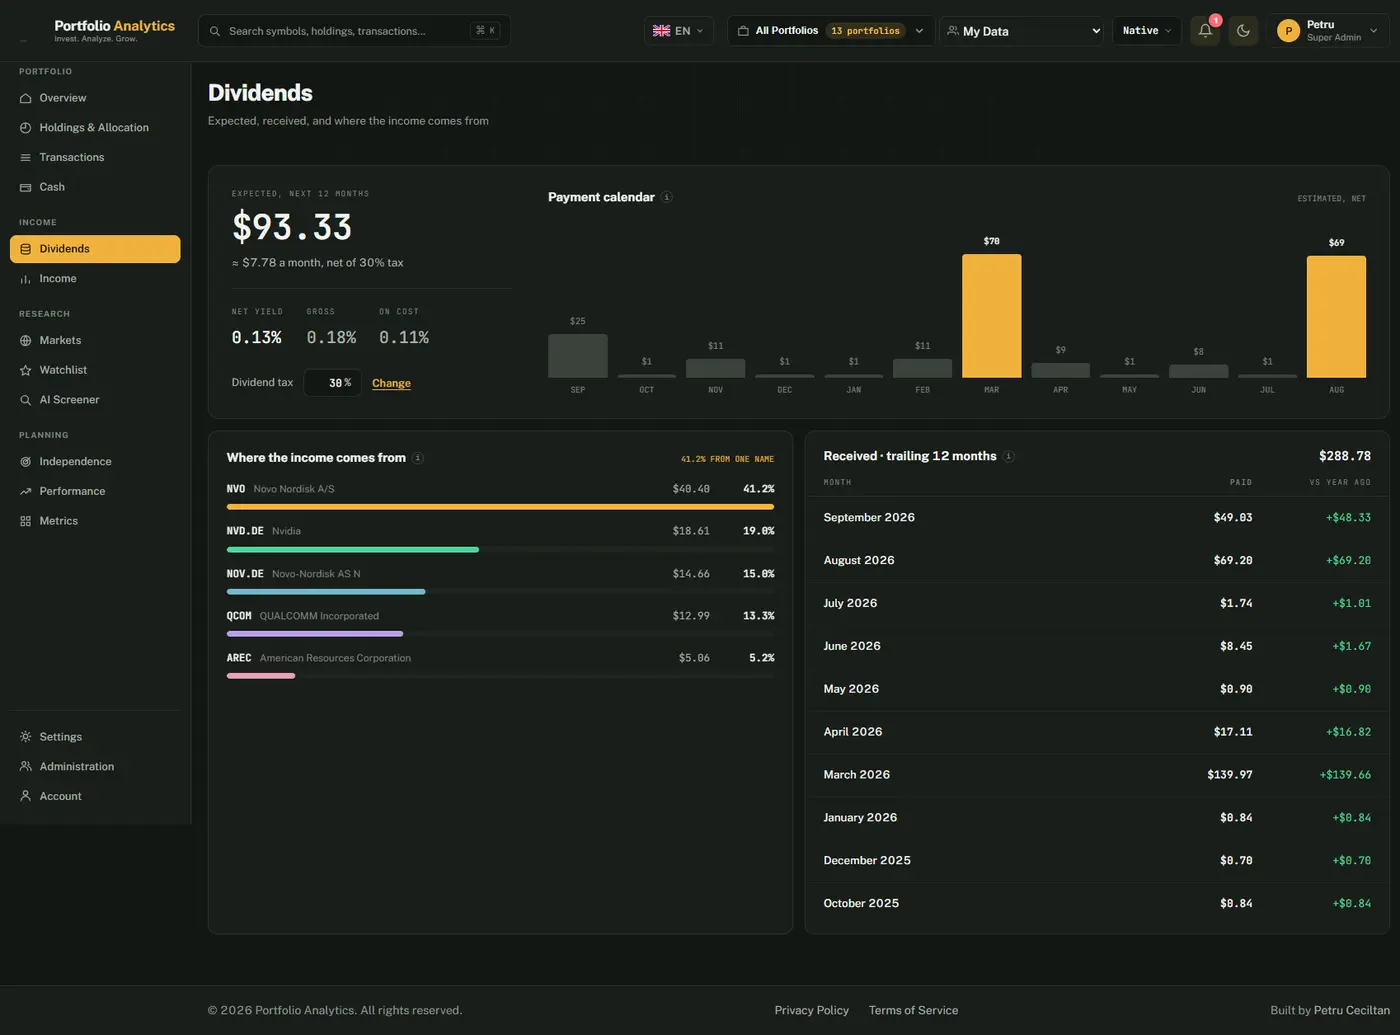Screen dimensions: 1400x1035
Task: Select Dividends in the sidebar
Action: (x=95, y=249)
